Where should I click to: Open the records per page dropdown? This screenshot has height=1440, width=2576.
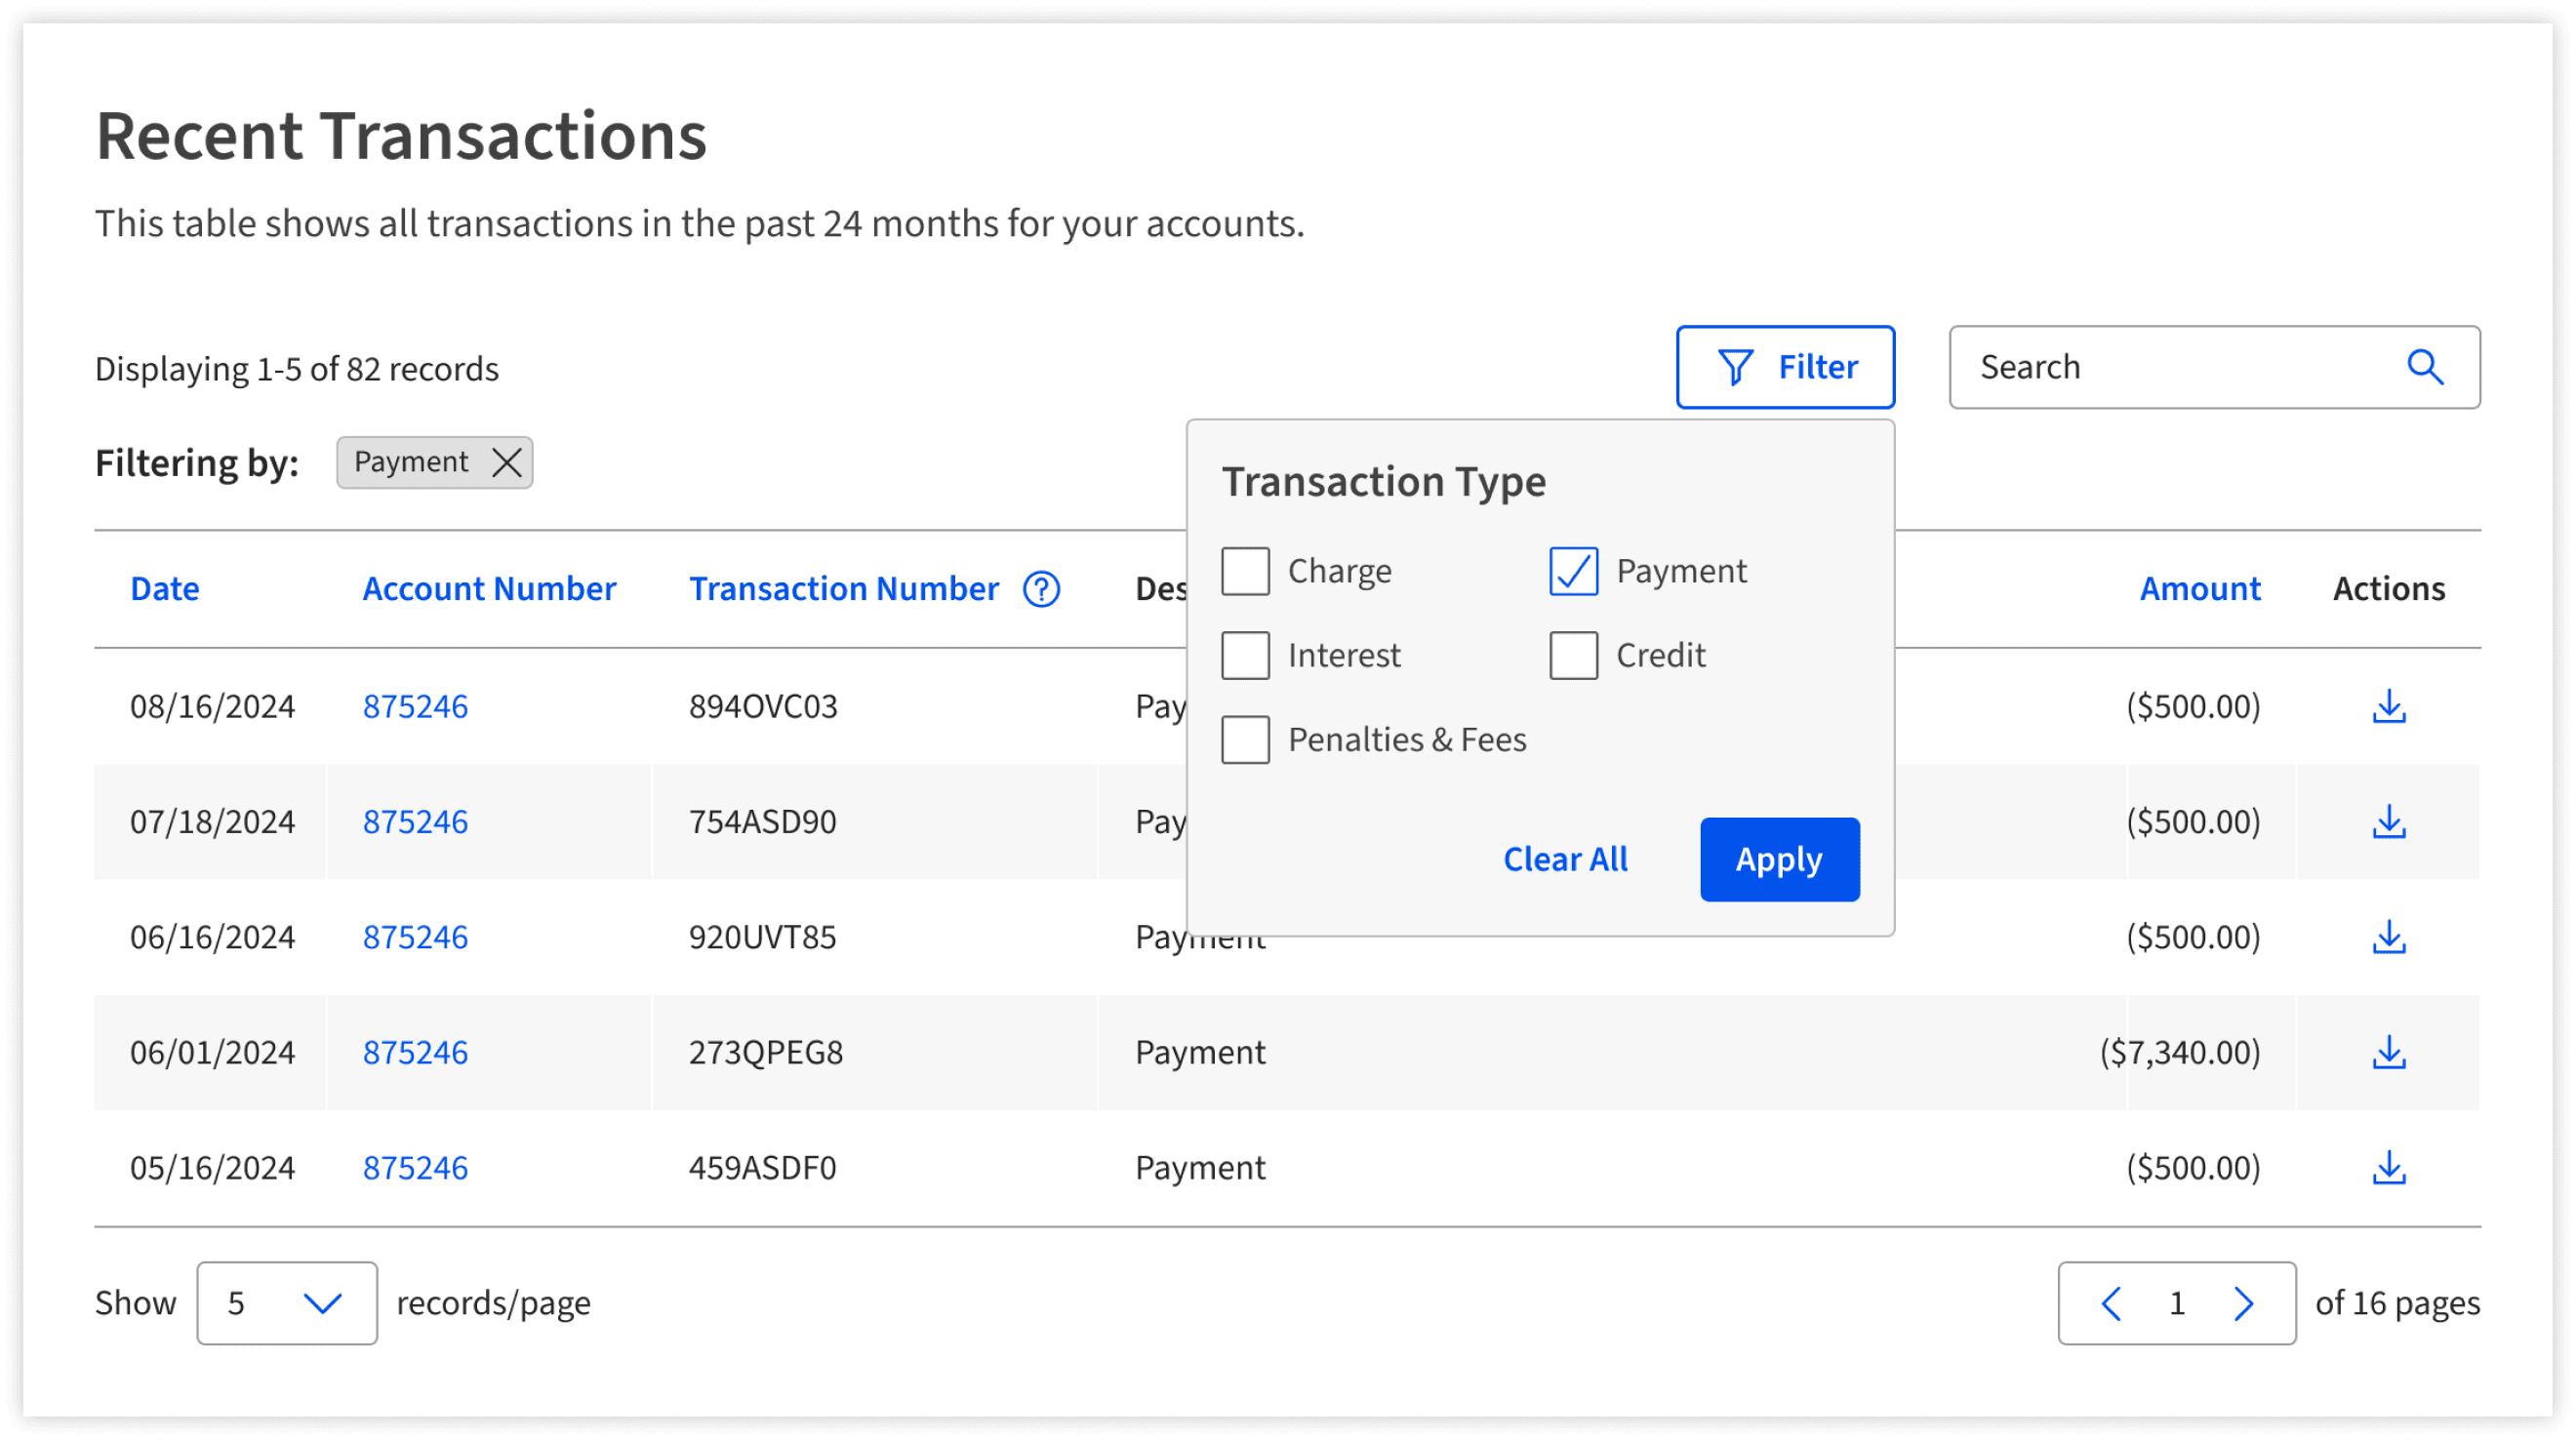[x=287, y=1303]
